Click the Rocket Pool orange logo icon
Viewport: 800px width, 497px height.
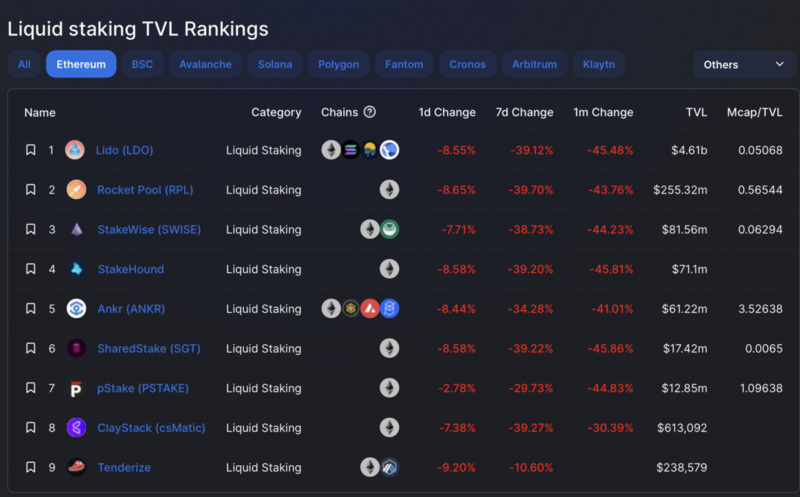pos(76,190)
